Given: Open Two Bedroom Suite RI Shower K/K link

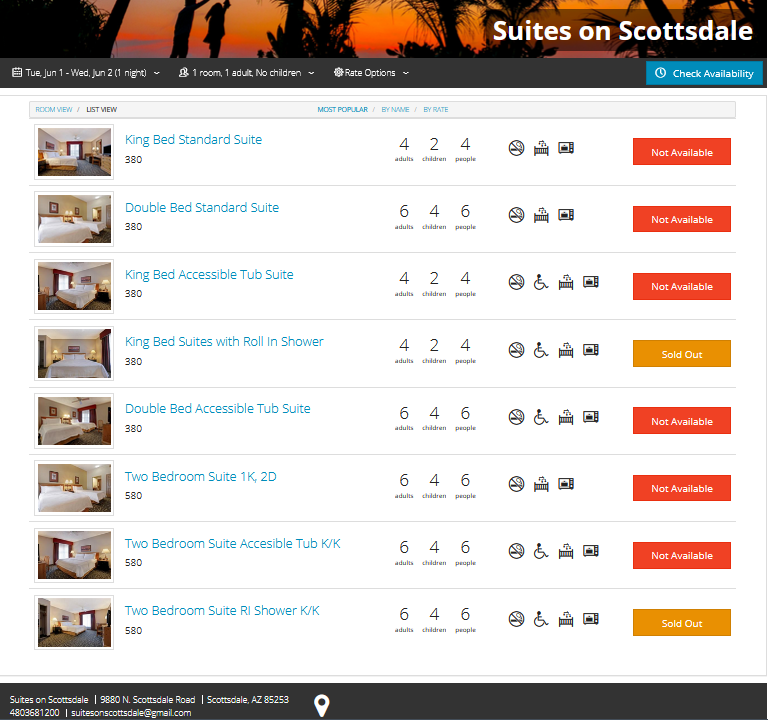Looking at the screenshot, I should (x=222, y=611).
